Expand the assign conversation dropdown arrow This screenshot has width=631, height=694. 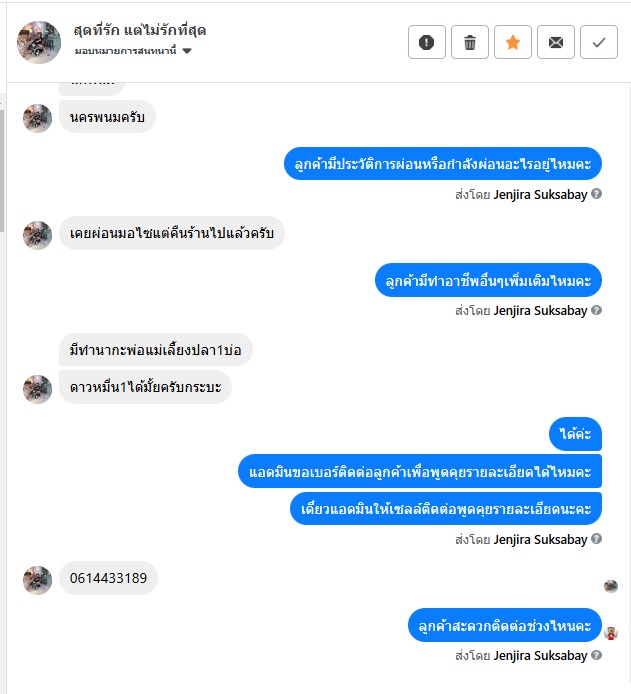[x=187, y=51]
